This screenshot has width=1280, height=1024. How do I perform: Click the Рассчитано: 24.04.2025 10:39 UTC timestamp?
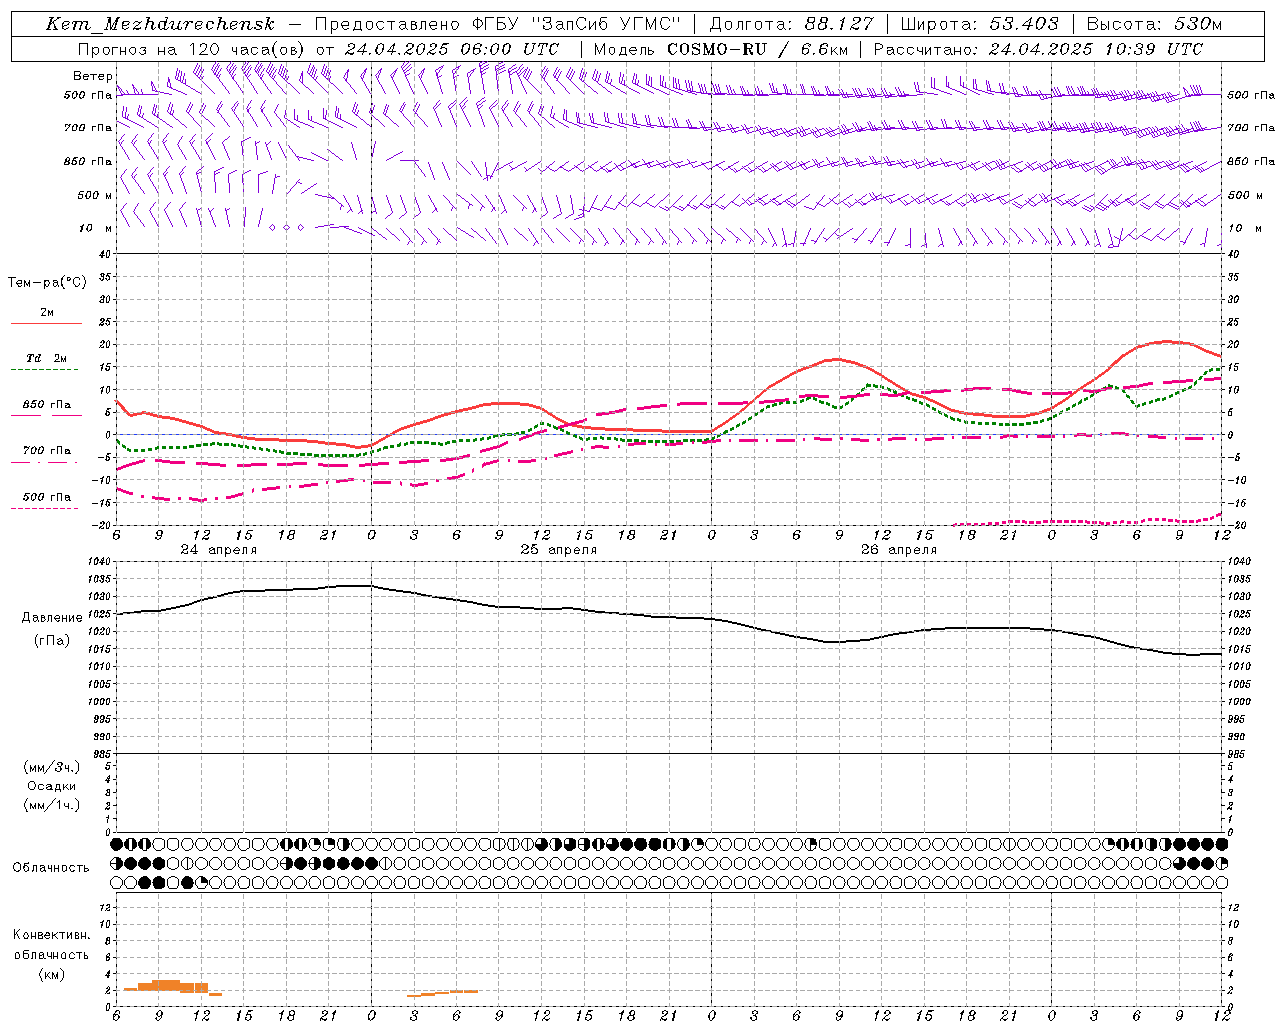[x=1038, y=49]
